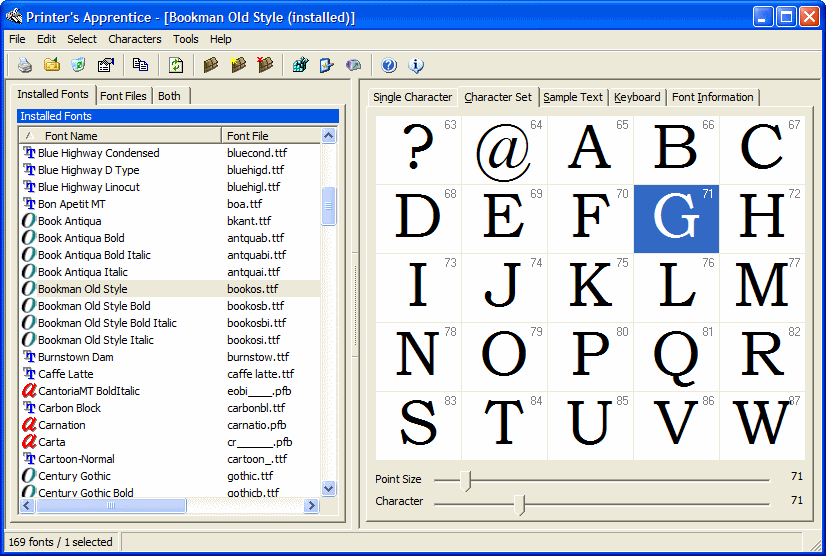This screenshot has height=556, width=826.
Task: Click the red icon beside Carta
Action: 29,442
